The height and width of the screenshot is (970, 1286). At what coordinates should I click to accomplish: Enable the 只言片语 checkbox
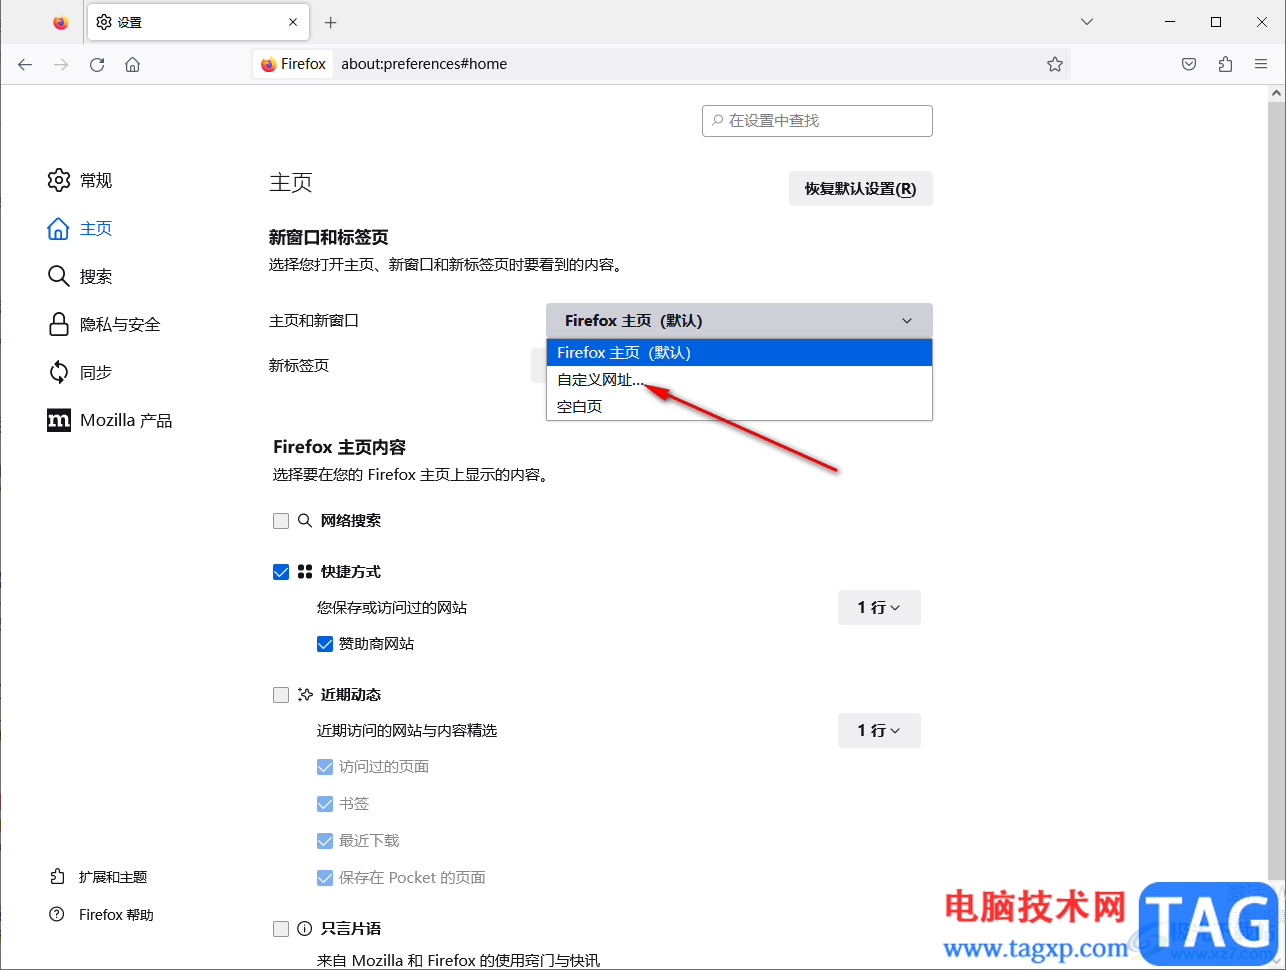281,929
